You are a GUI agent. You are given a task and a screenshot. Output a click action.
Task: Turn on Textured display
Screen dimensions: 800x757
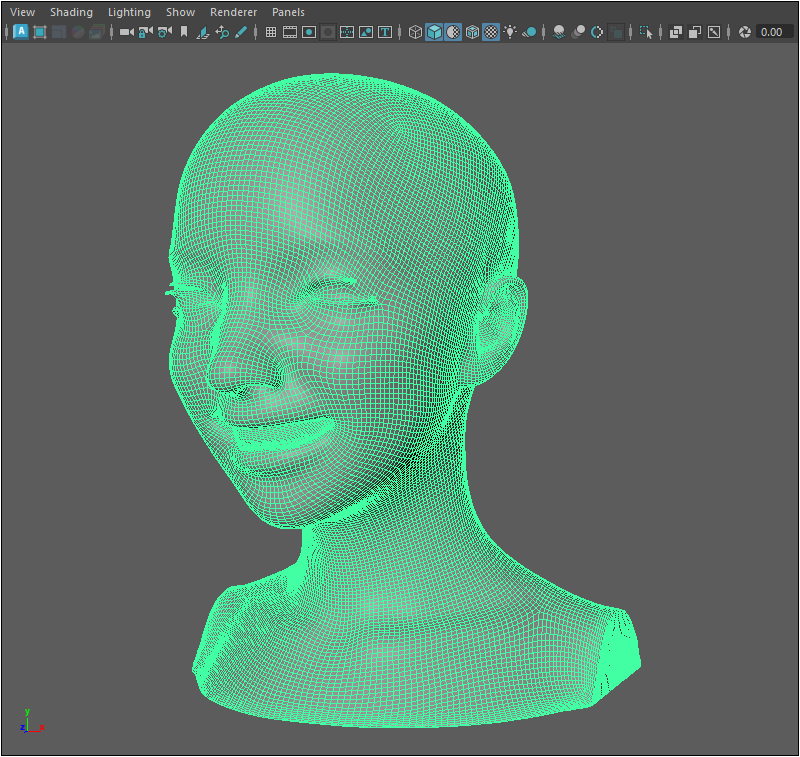(x=491, y=32)
